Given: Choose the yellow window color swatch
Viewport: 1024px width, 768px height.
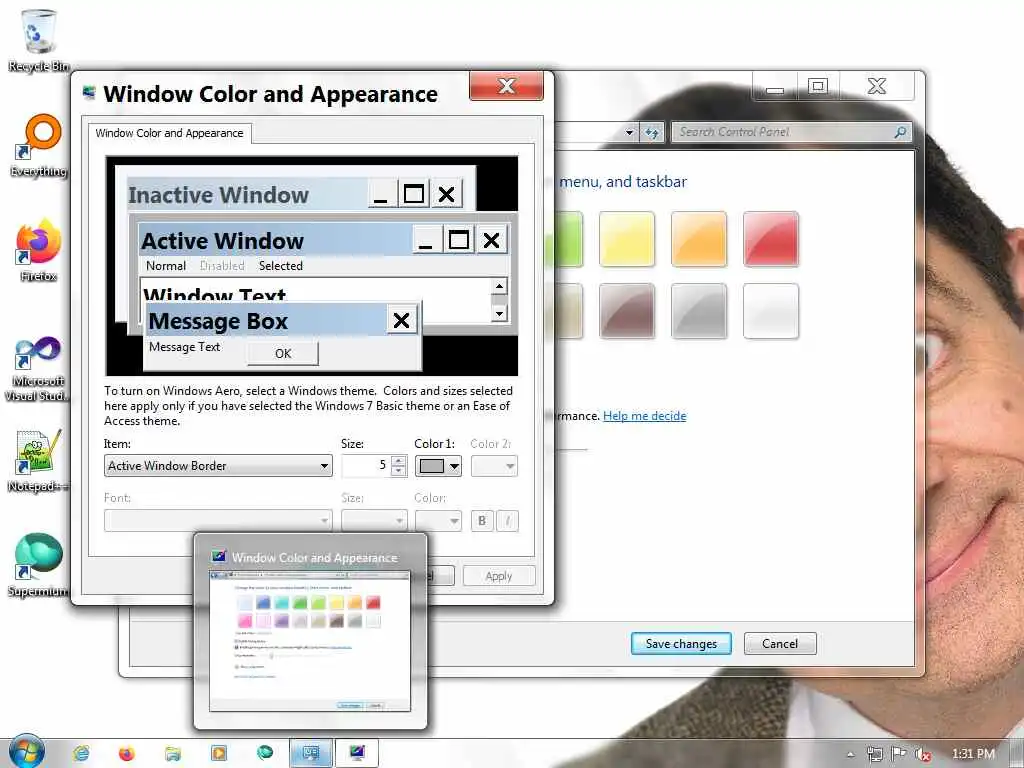Looking at the screenshot, I should tap(627, 239).
